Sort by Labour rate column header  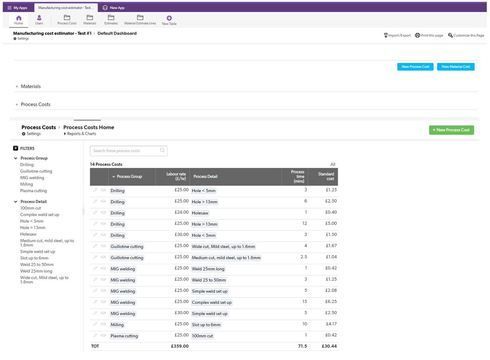tap(176, 176)
